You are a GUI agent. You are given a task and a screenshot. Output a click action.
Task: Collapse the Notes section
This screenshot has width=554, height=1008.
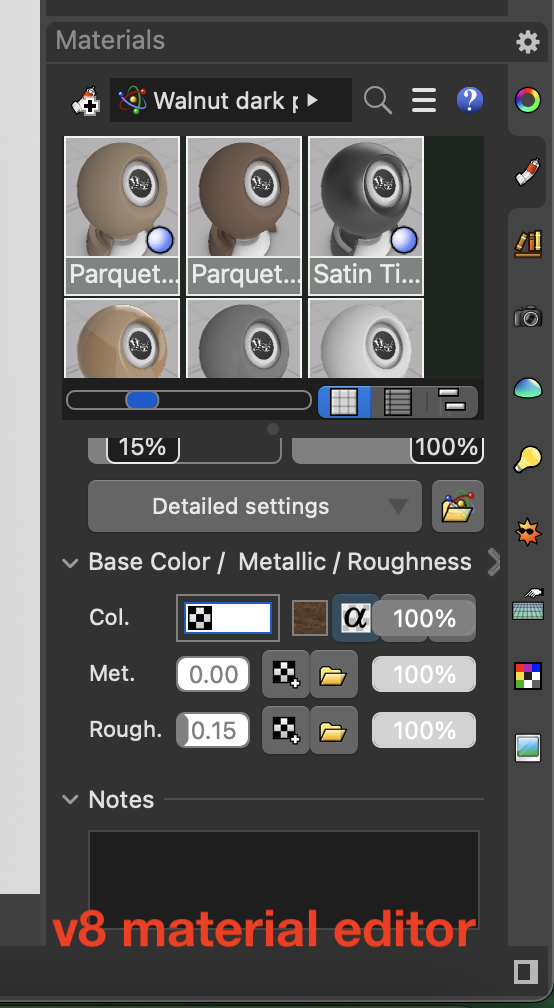(69, 800)
